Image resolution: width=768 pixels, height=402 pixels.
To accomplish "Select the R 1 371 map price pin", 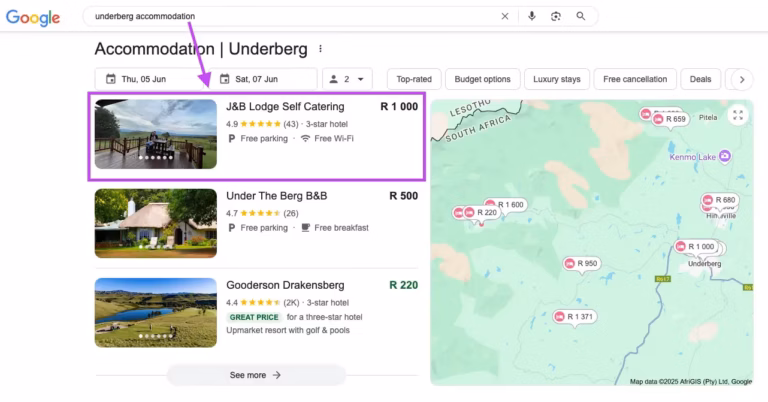I will (x=575, y=317).
